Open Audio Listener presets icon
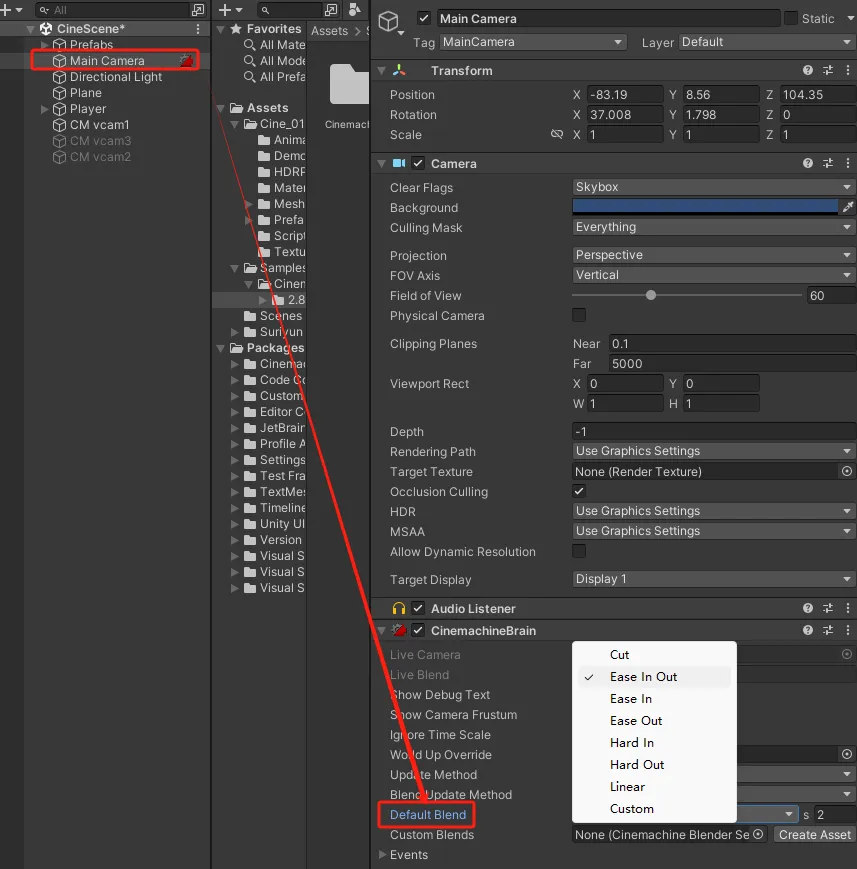Image resolution: width=857 pixels, height=869 pixels. [x=828, y=609]
